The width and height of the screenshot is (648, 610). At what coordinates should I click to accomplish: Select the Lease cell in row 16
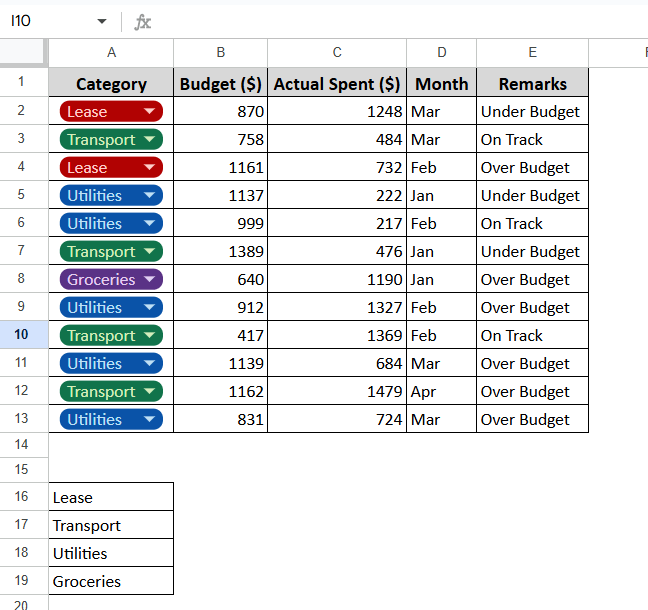click(111, 497)
